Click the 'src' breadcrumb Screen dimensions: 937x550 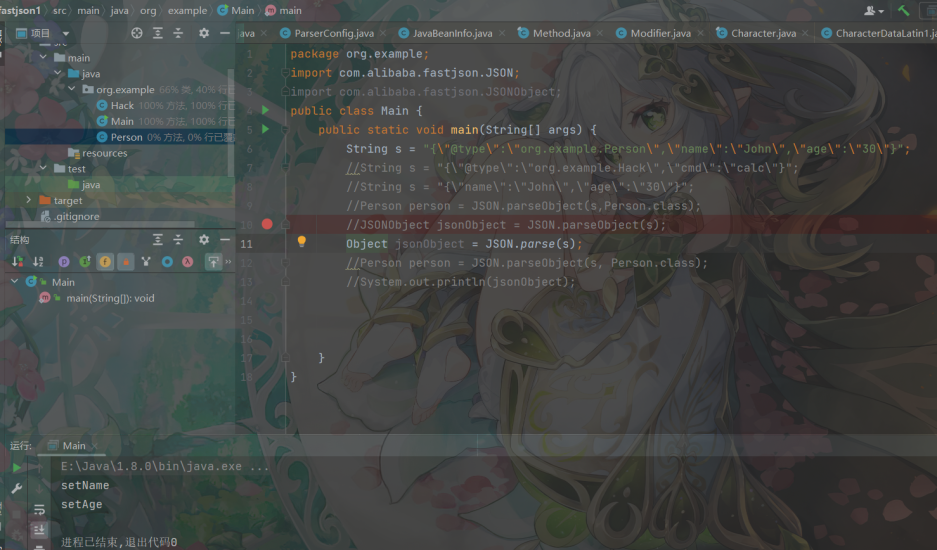tap(59, 10)
